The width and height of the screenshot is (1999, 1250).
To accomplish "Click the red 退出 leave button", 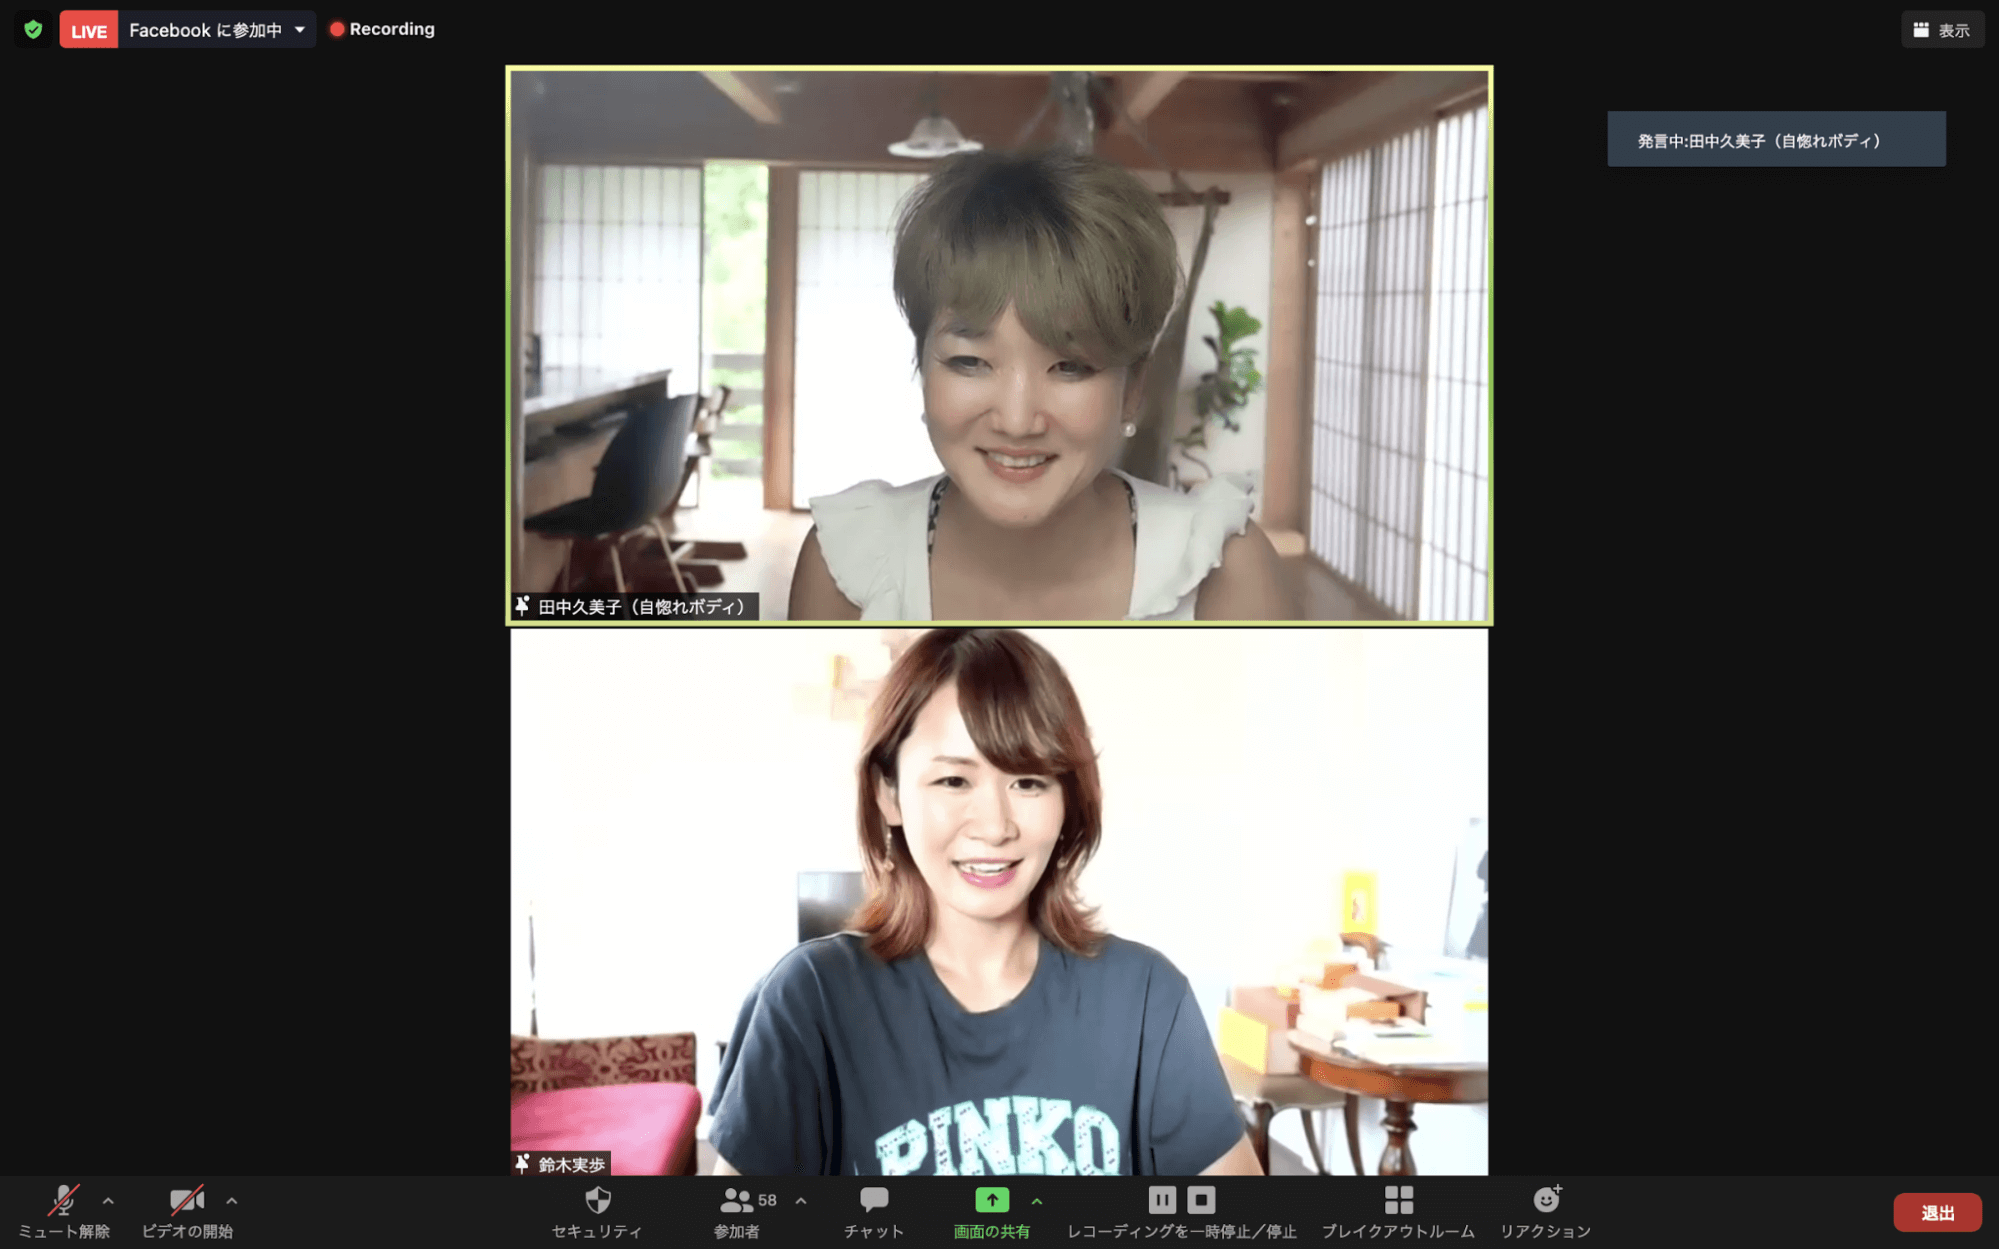I will [x=1937, y=1212].
